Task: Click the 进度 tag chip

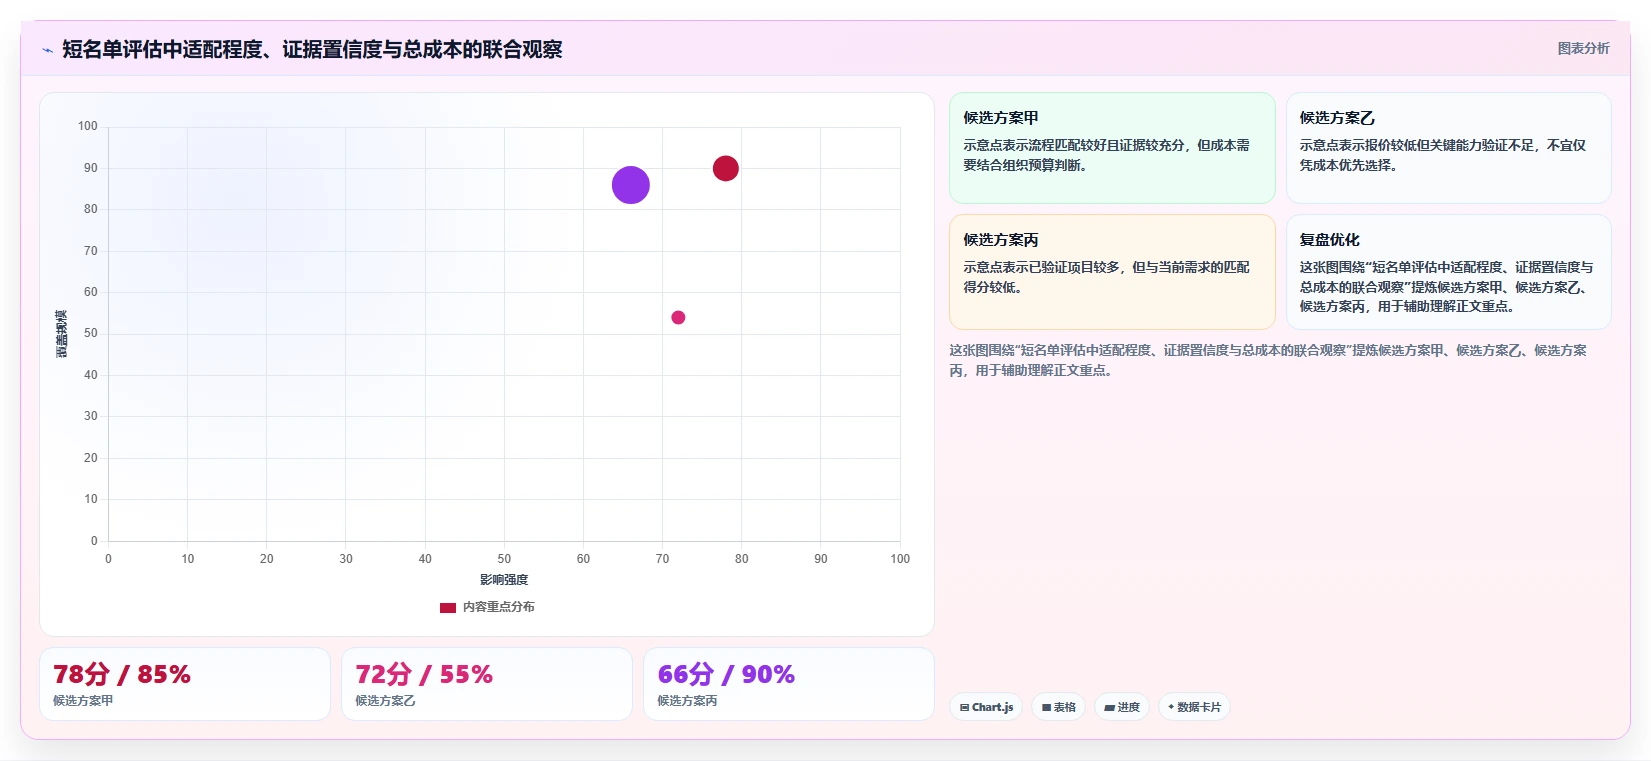Action: 1122,707
